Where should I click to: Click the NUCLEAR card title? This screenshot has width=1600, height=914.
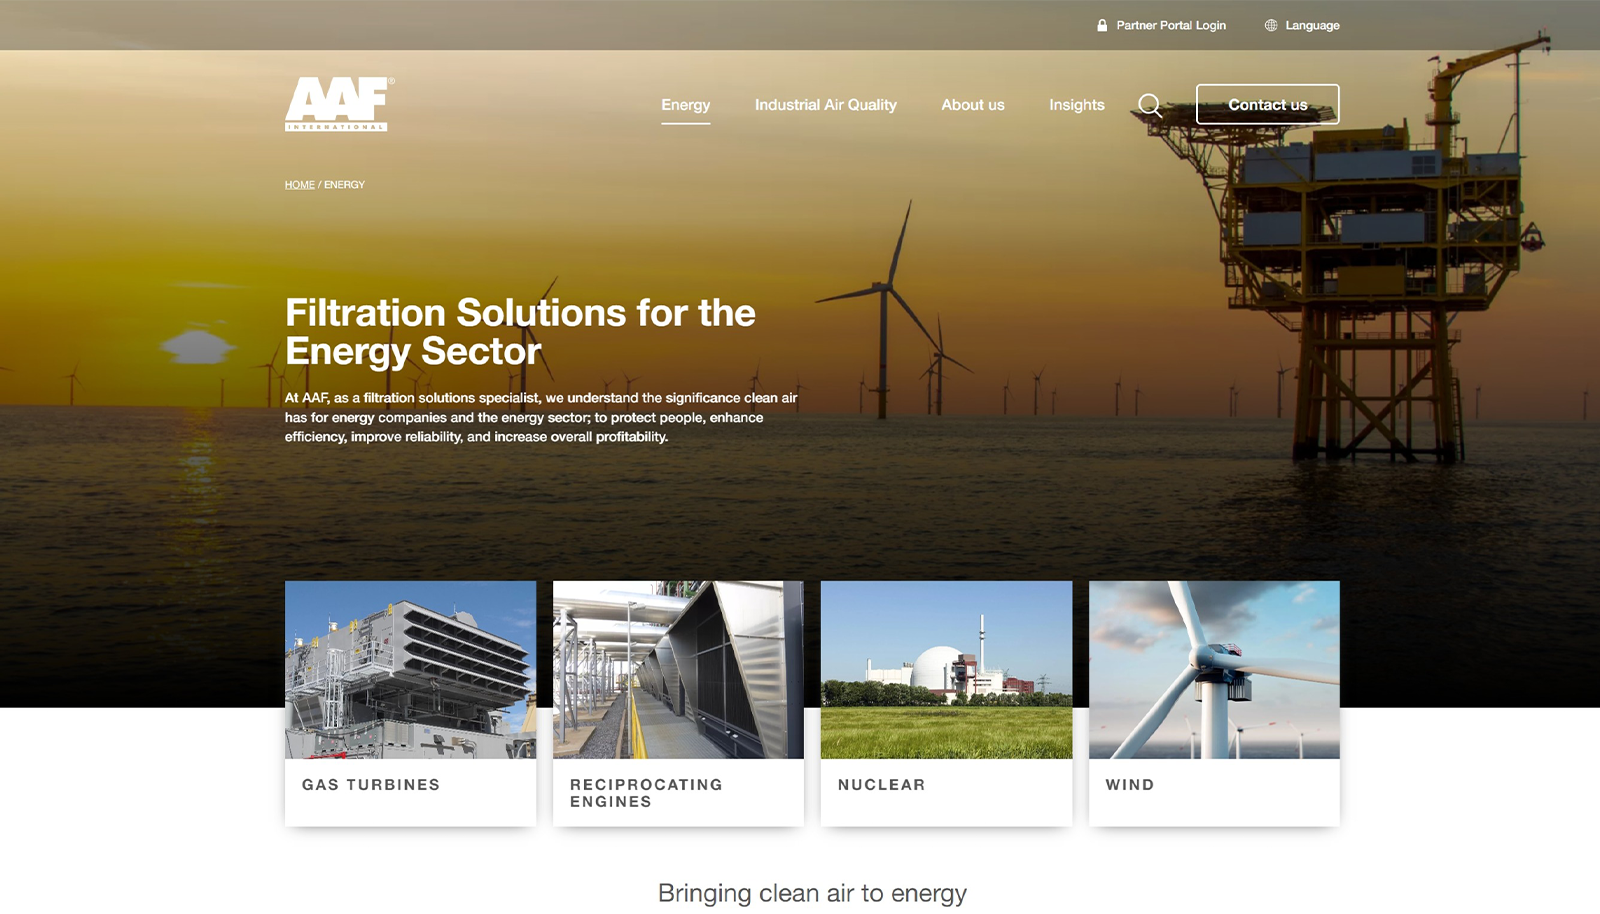[881, 785]
